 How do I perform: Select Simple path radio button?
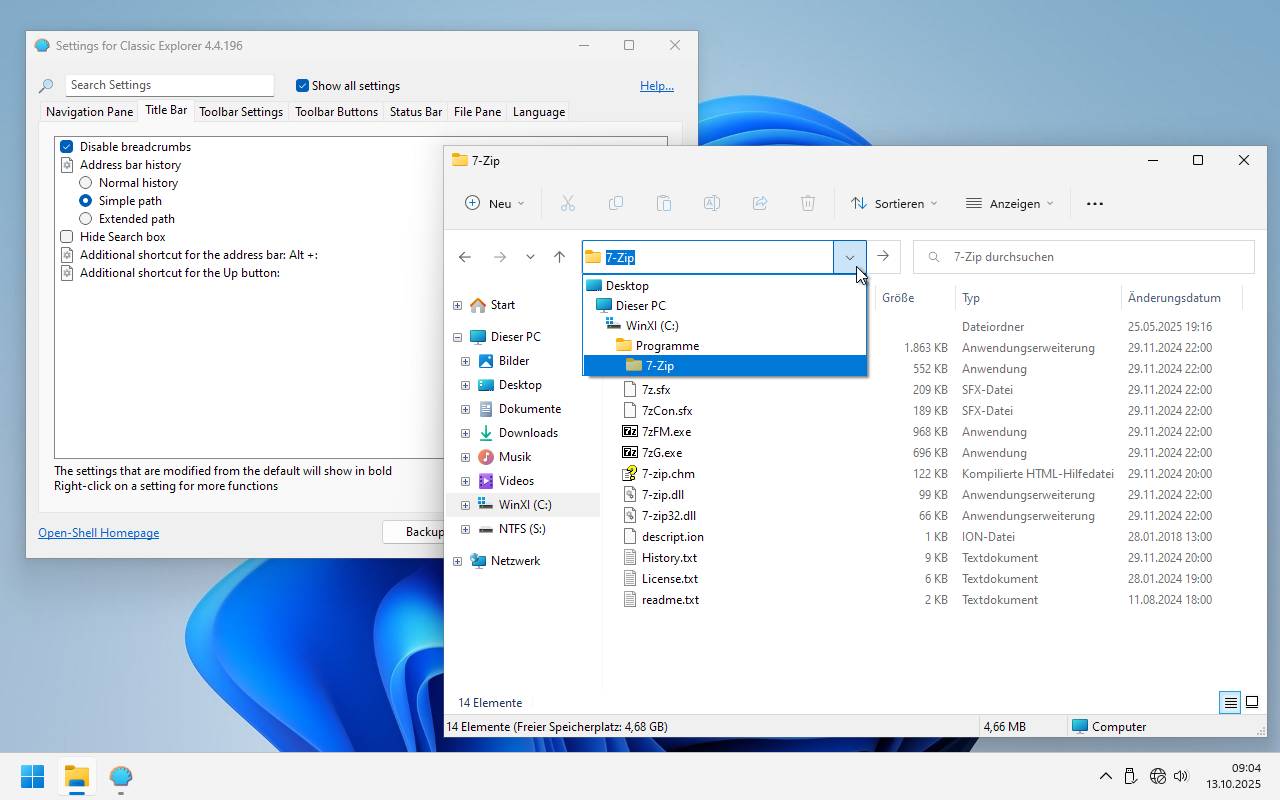coord(86,201)
